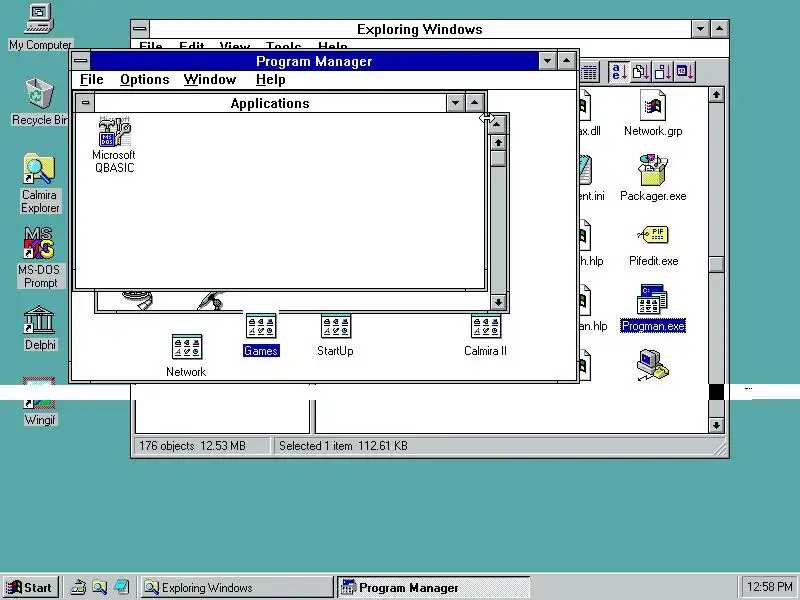Click 'Selected 1 item 112.61 KB' status text
Image resolution: width=800 pixels, height=600 pixels.
pos(343,446)
